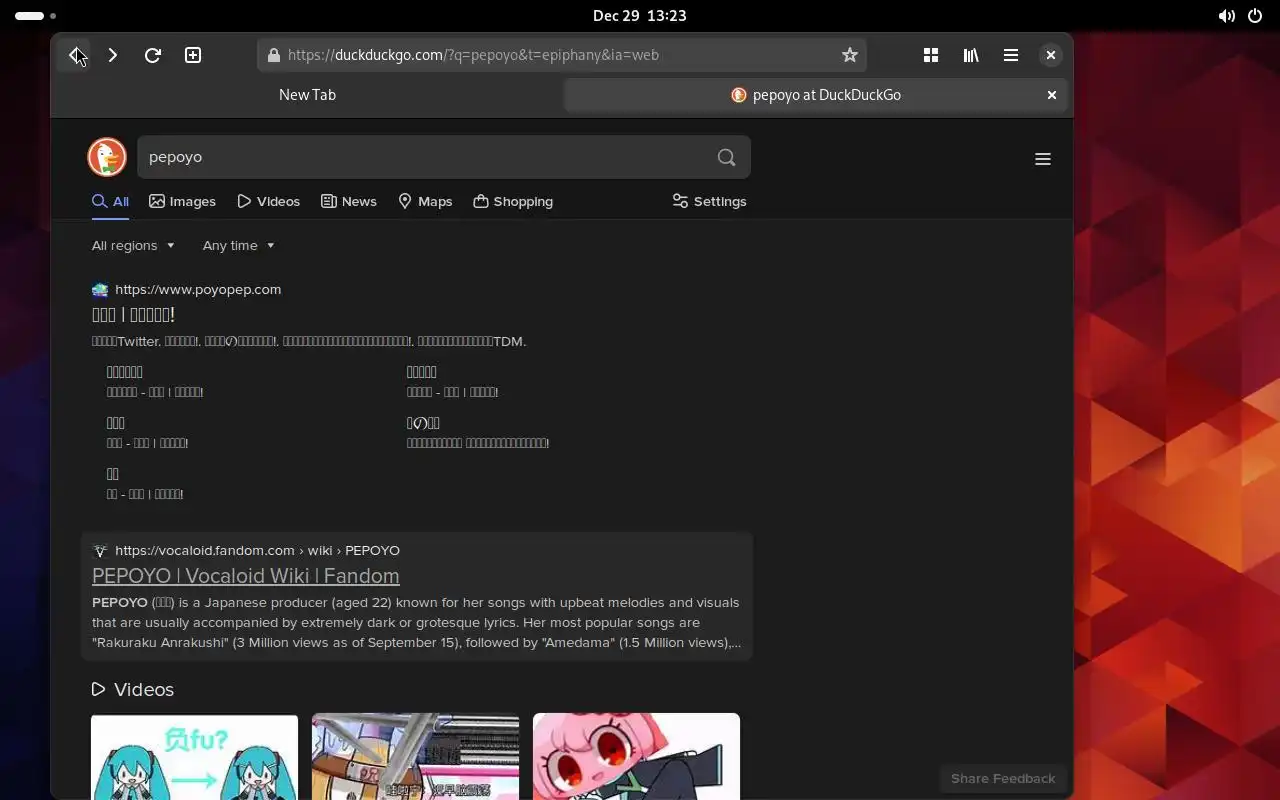Screen dimensions: 1280x800
Task: Open the bookmarks library icon
Action: click(x=971, y=55)
